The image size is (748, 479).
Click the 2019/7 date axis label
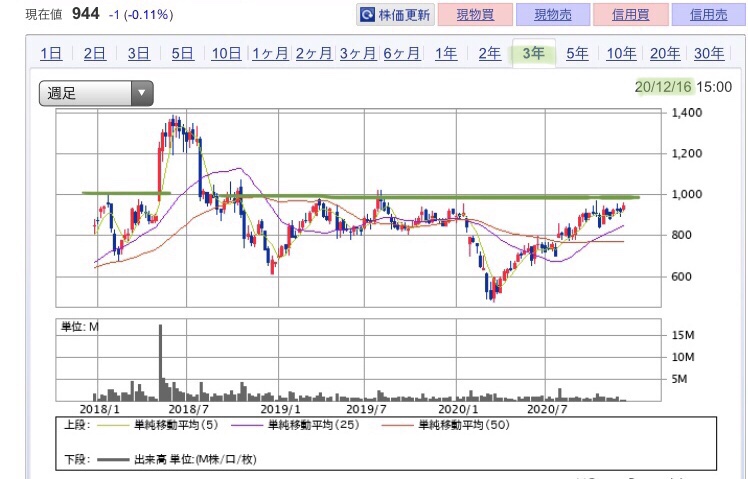pyautogui.click(x=366, y=409)
